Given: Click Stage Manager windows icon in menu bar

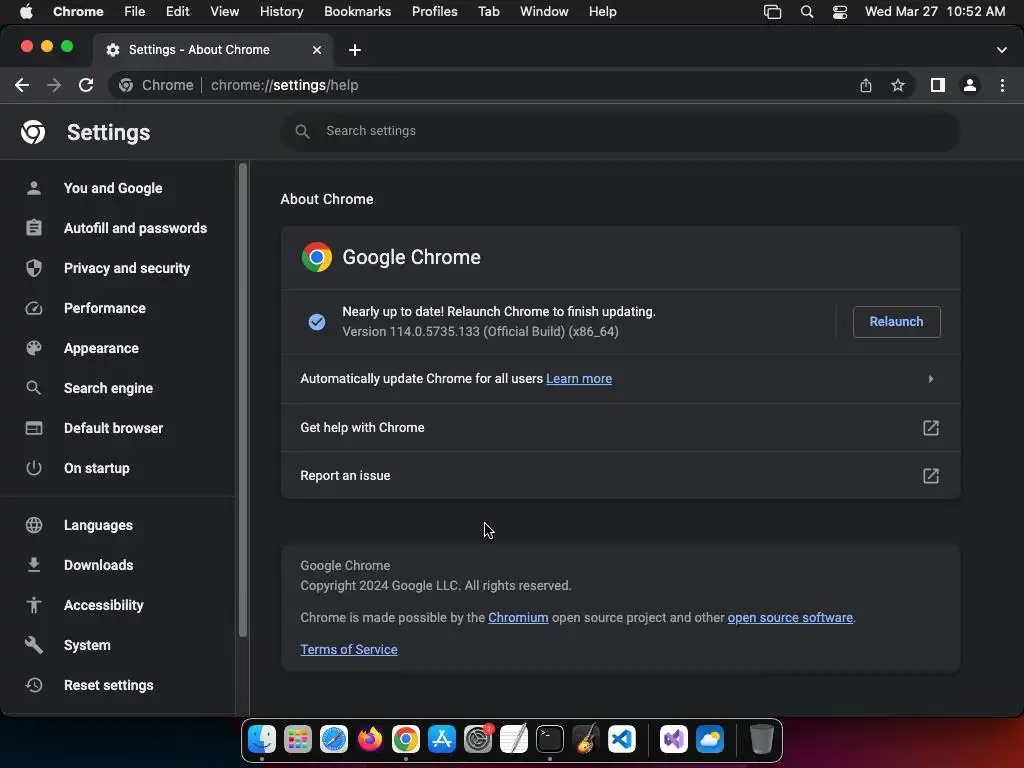Looking at the screenshot, I should point(773,12).
